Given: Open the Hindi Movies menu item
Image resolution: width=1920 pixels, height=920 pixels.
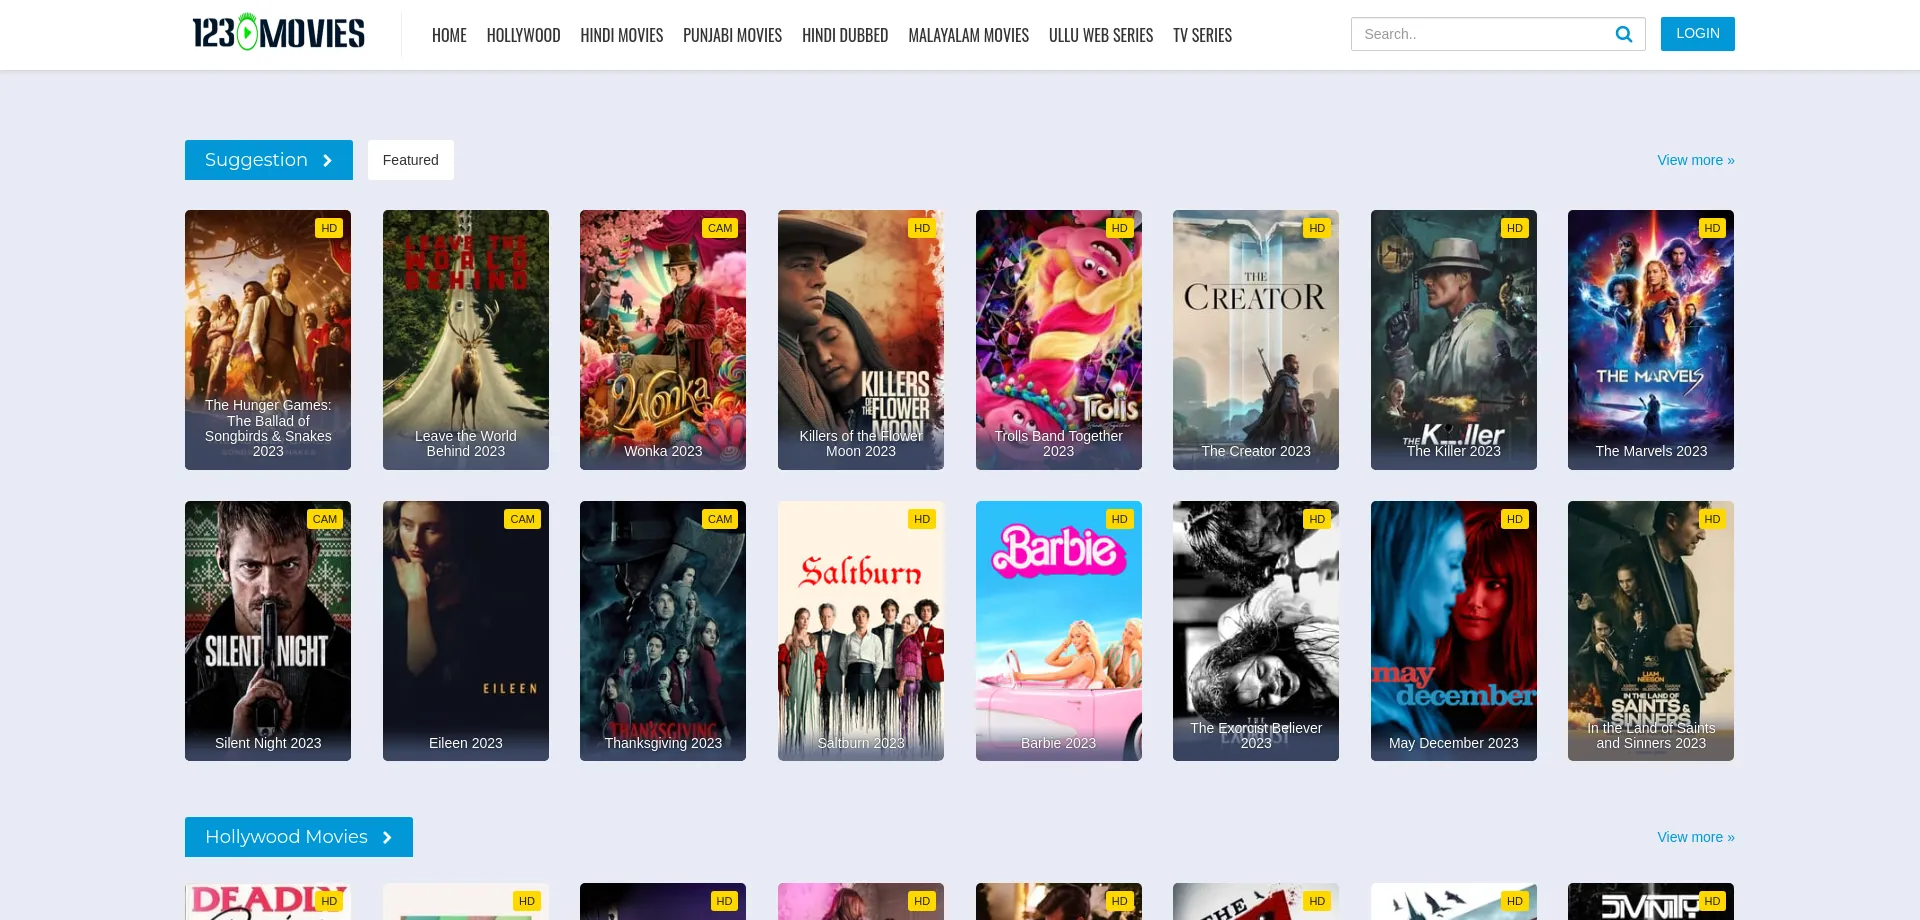Looking at the screenshot, I should [621, 35].
